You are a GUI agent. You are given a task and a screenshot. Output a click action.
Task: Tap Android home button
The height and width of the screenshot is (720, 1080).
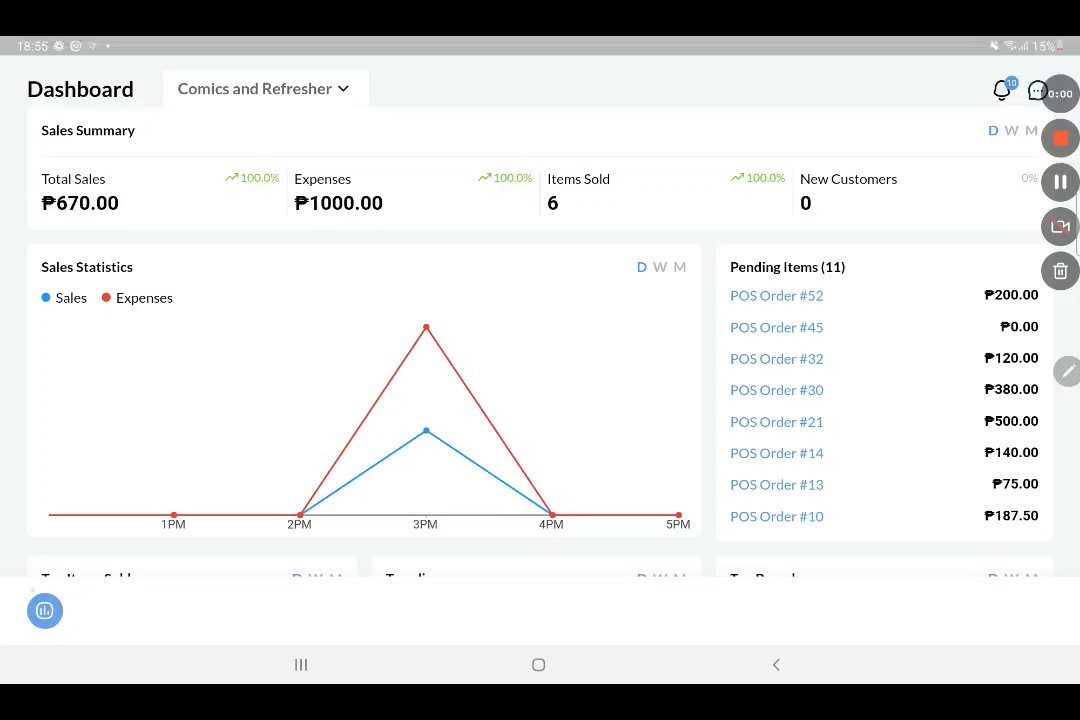pos(539,665)
